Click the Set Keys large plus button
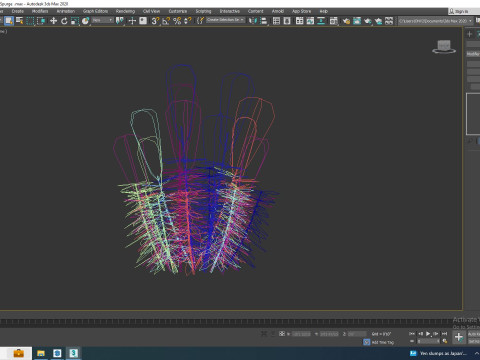 pyautogui.click(x=459, y=337)
